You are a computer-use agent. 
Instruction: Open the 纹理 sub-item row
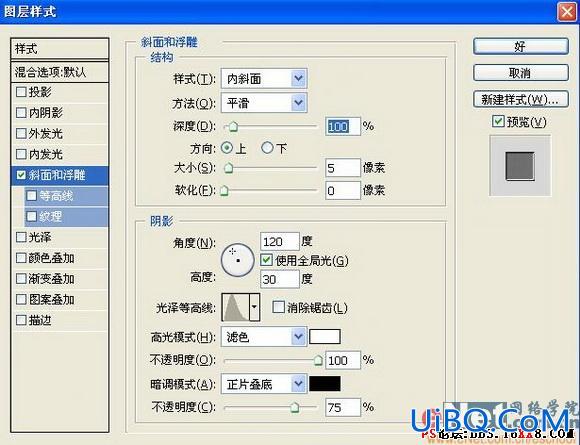point(66,216)
